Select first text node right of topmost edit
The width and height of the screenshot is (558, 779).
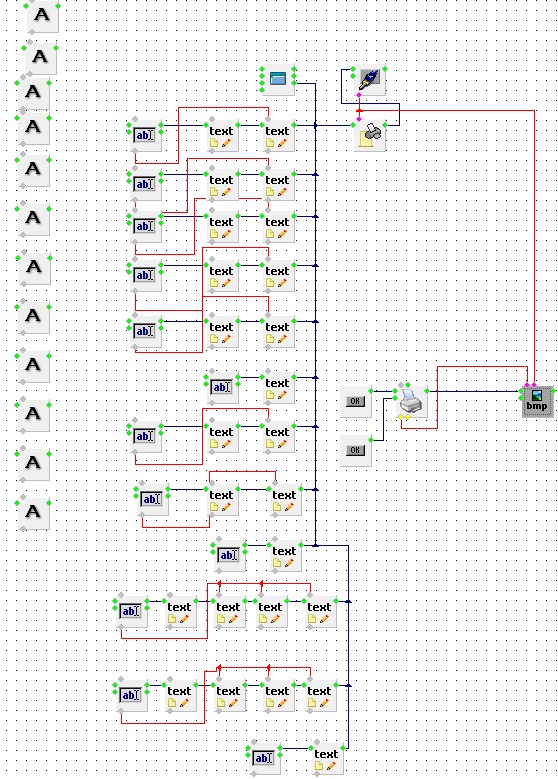pos(222,136)
